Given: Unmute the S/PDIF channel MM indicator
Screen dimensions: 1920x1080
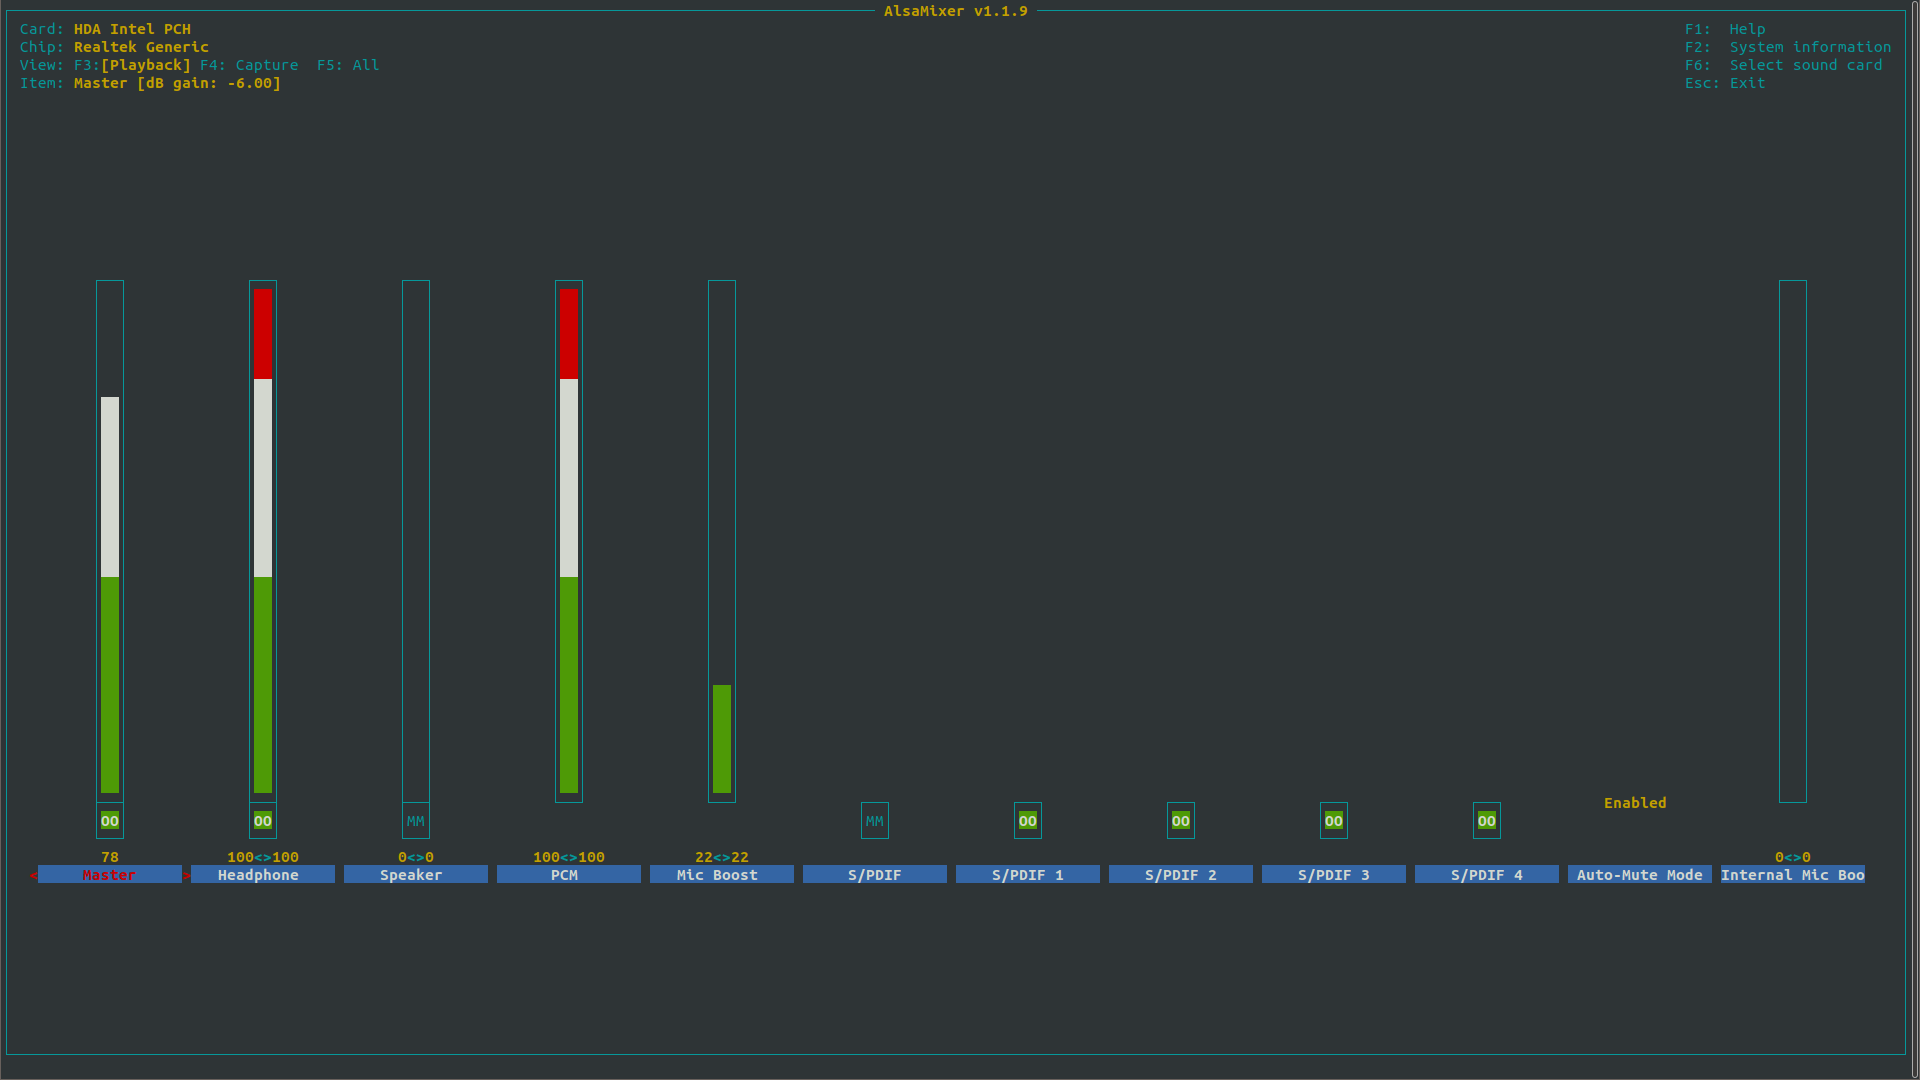Looking at the screenshot, I should tap(875, 821).
